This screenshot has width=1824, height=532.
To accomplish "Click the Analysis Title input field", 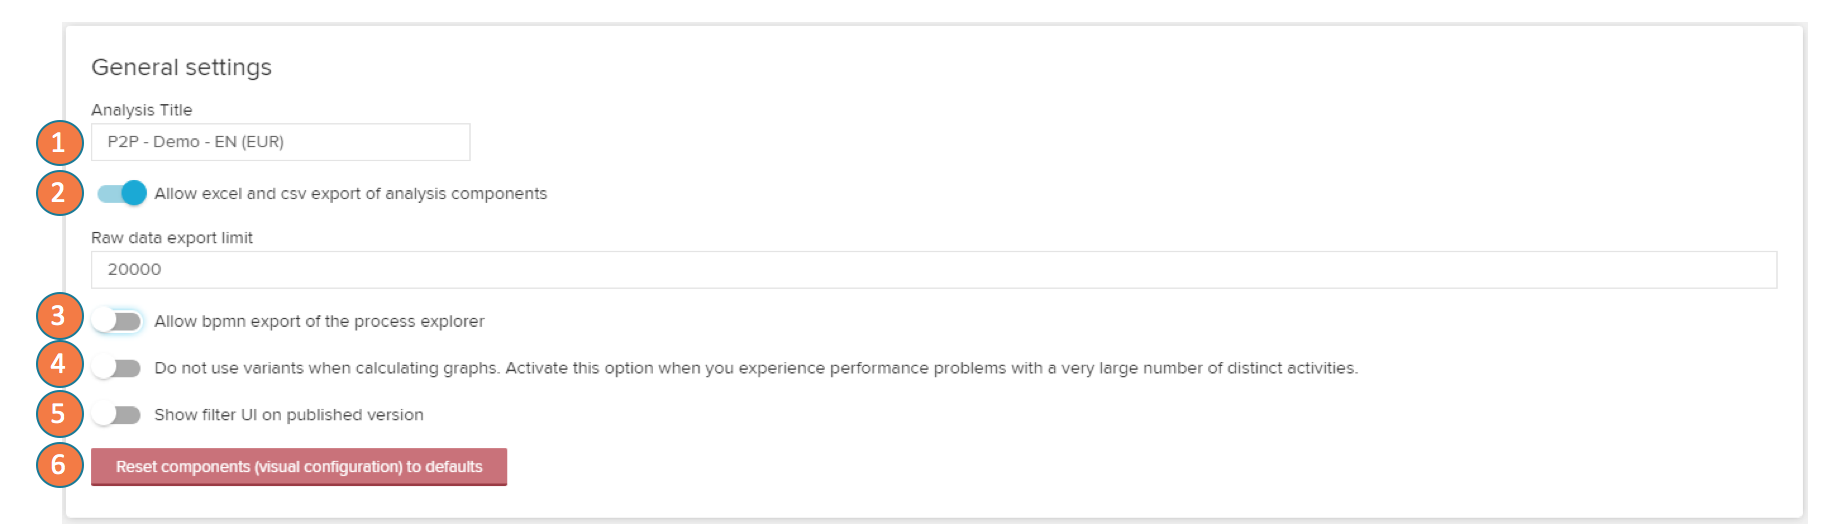I will click(x=280, y=142).
